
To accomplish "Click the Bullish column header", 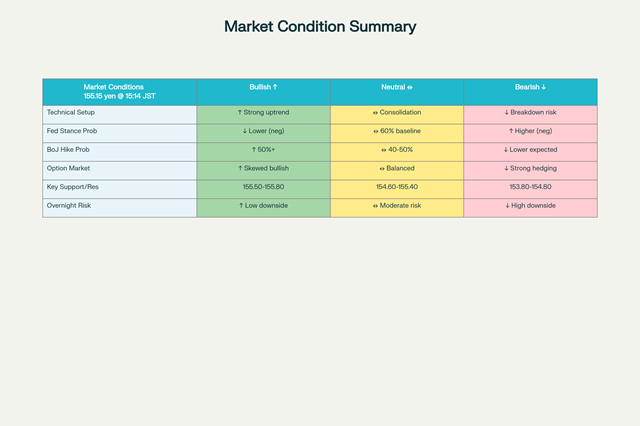I will coord(263,88).
